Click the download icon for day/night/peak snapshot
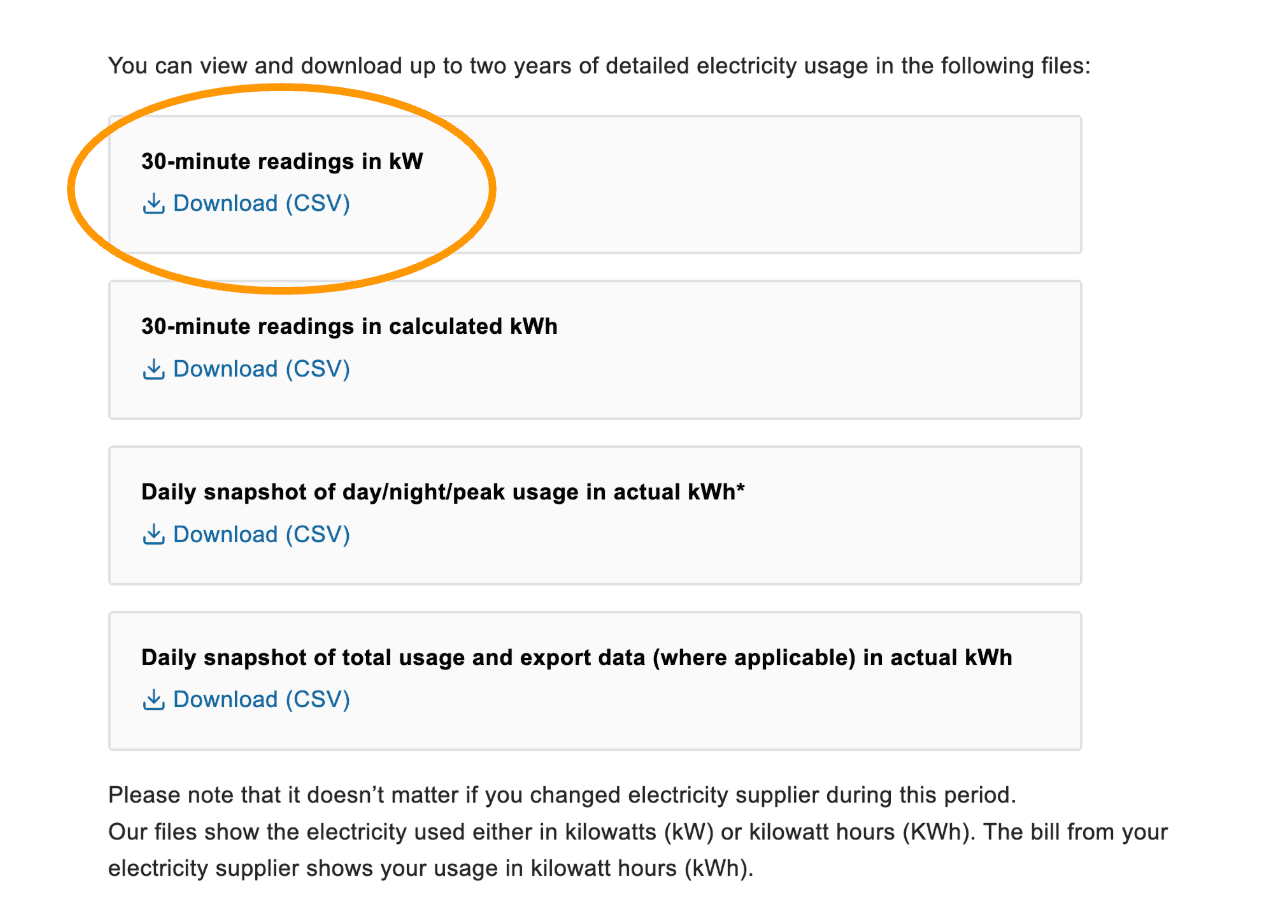The height and width of the screenshot is (916, 1288). 153,535
